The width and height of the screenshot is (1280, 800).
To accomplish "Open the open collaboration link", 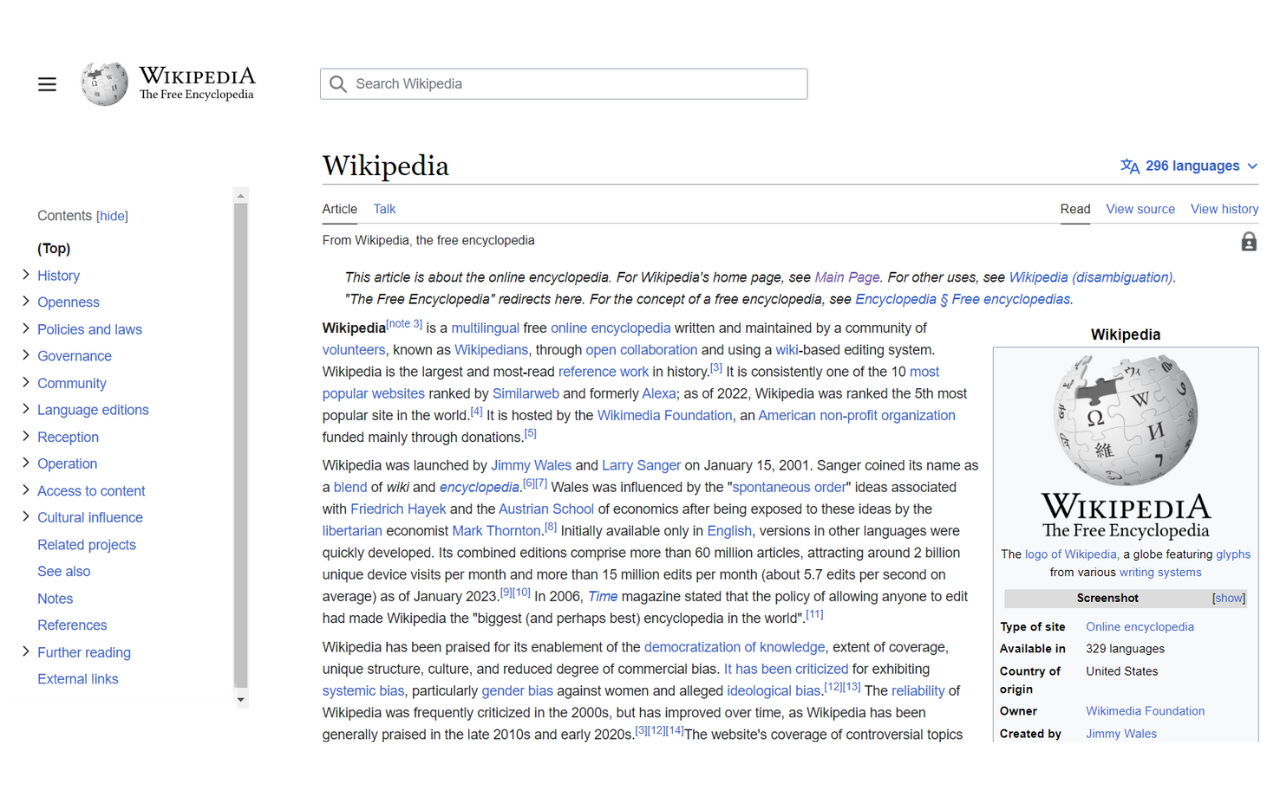I will 641,350.
